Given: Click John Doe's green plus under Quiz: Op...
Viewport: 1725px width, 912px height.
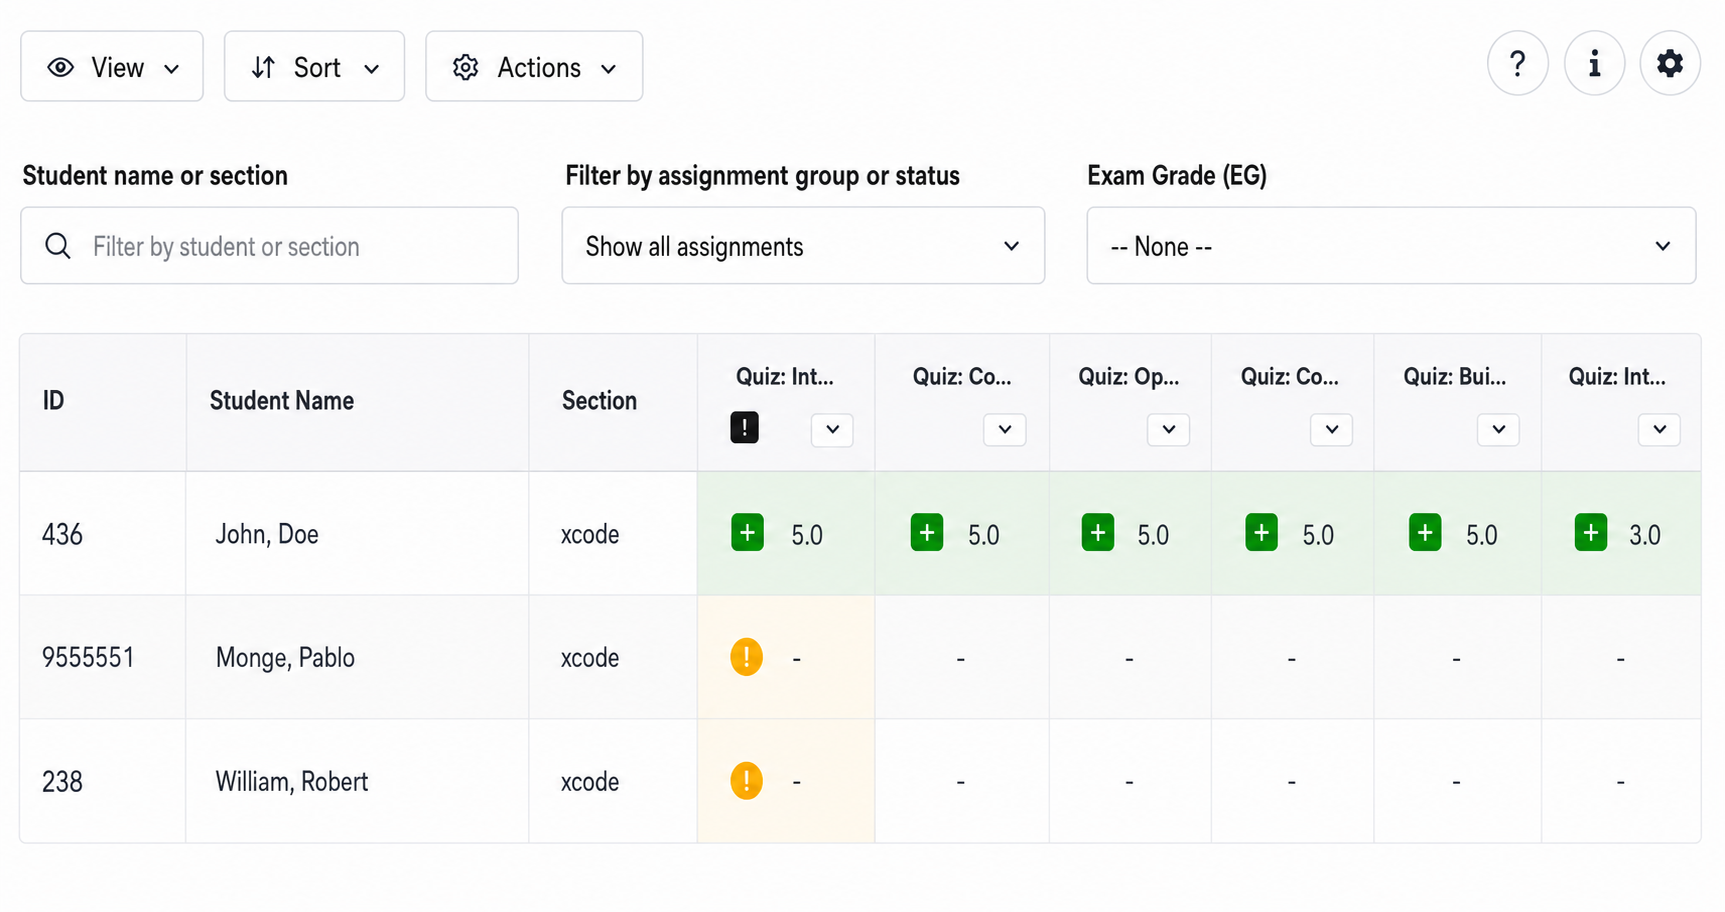Looking at the screenshot, I should click(1098, 533).
